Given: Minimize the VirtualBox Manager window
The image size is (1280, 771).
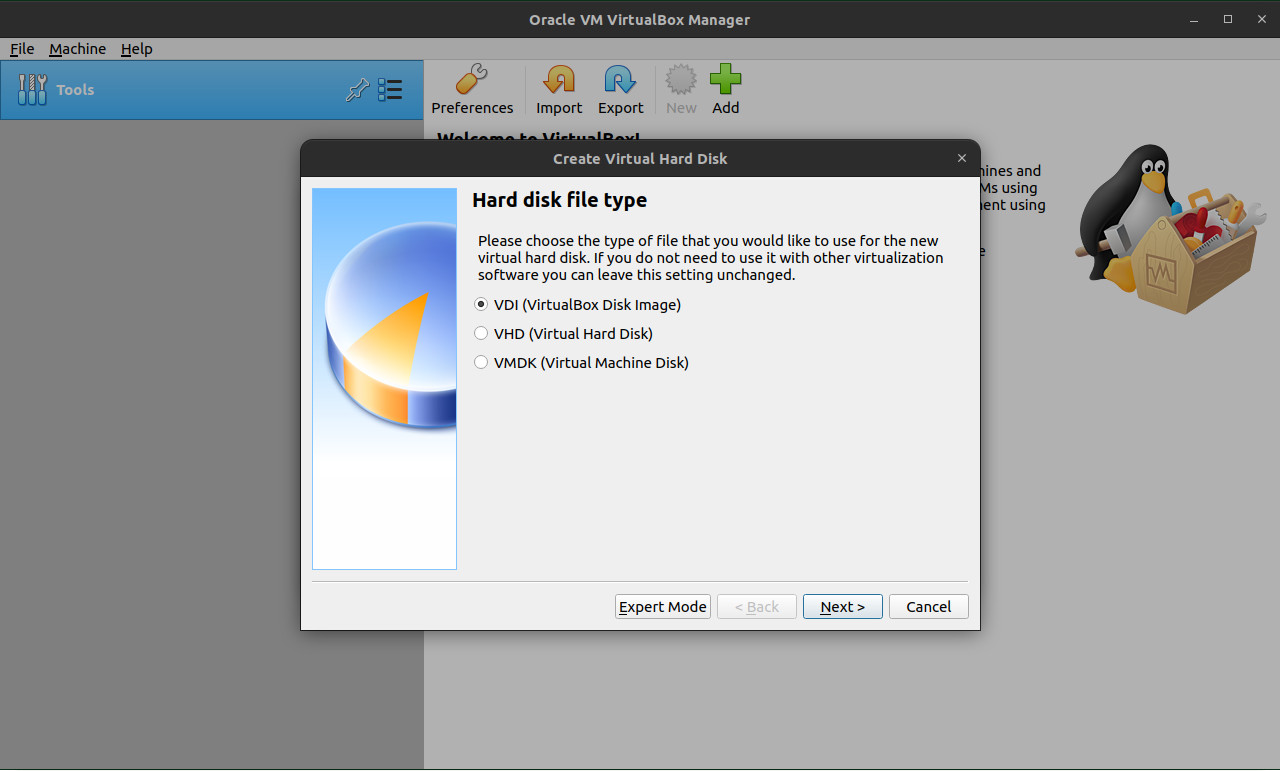Looking at the screenshot, I should [x=1195, y=20].
